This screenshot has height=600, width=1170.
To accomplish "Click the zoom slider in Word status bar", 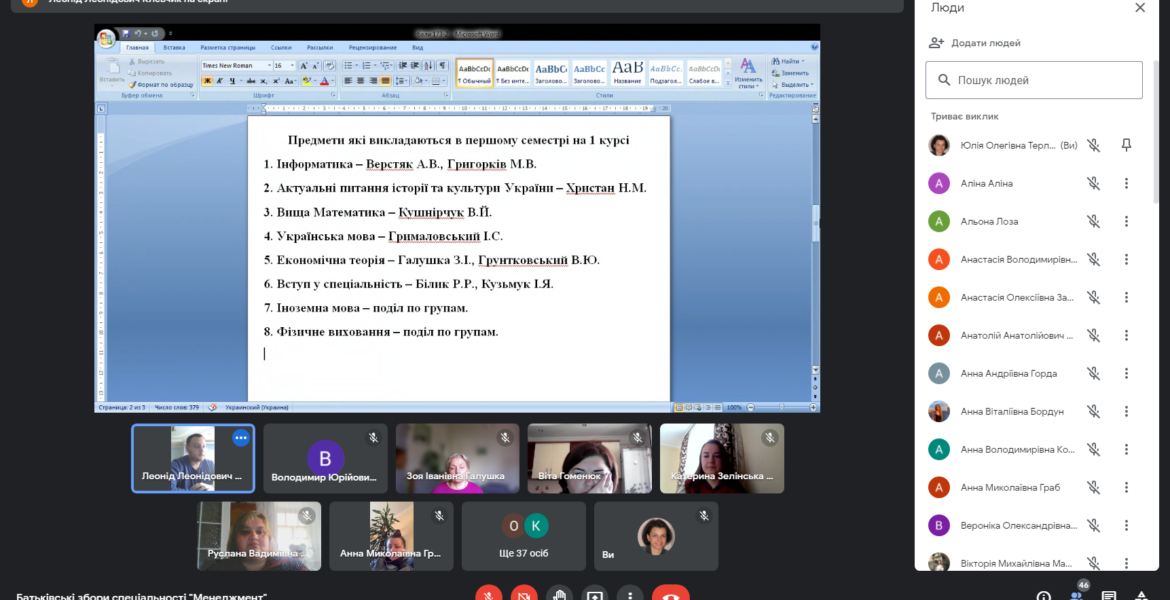I will pos(781,407).
